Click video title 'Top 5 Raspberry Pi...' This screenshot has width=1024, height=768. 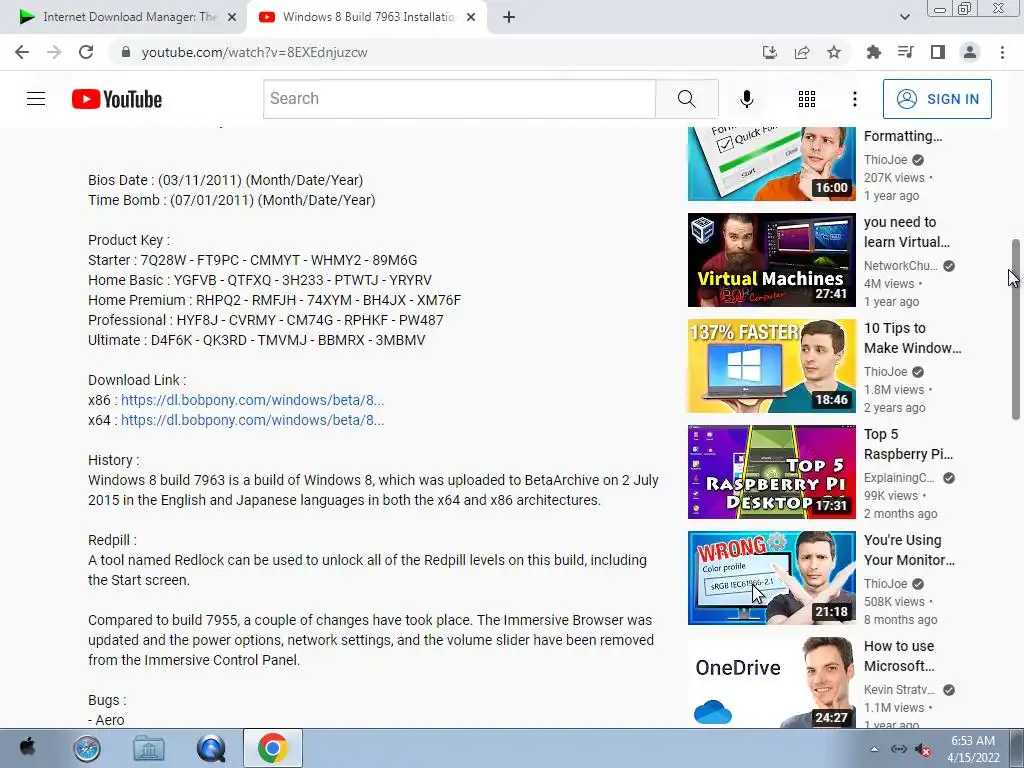(908, 444)
